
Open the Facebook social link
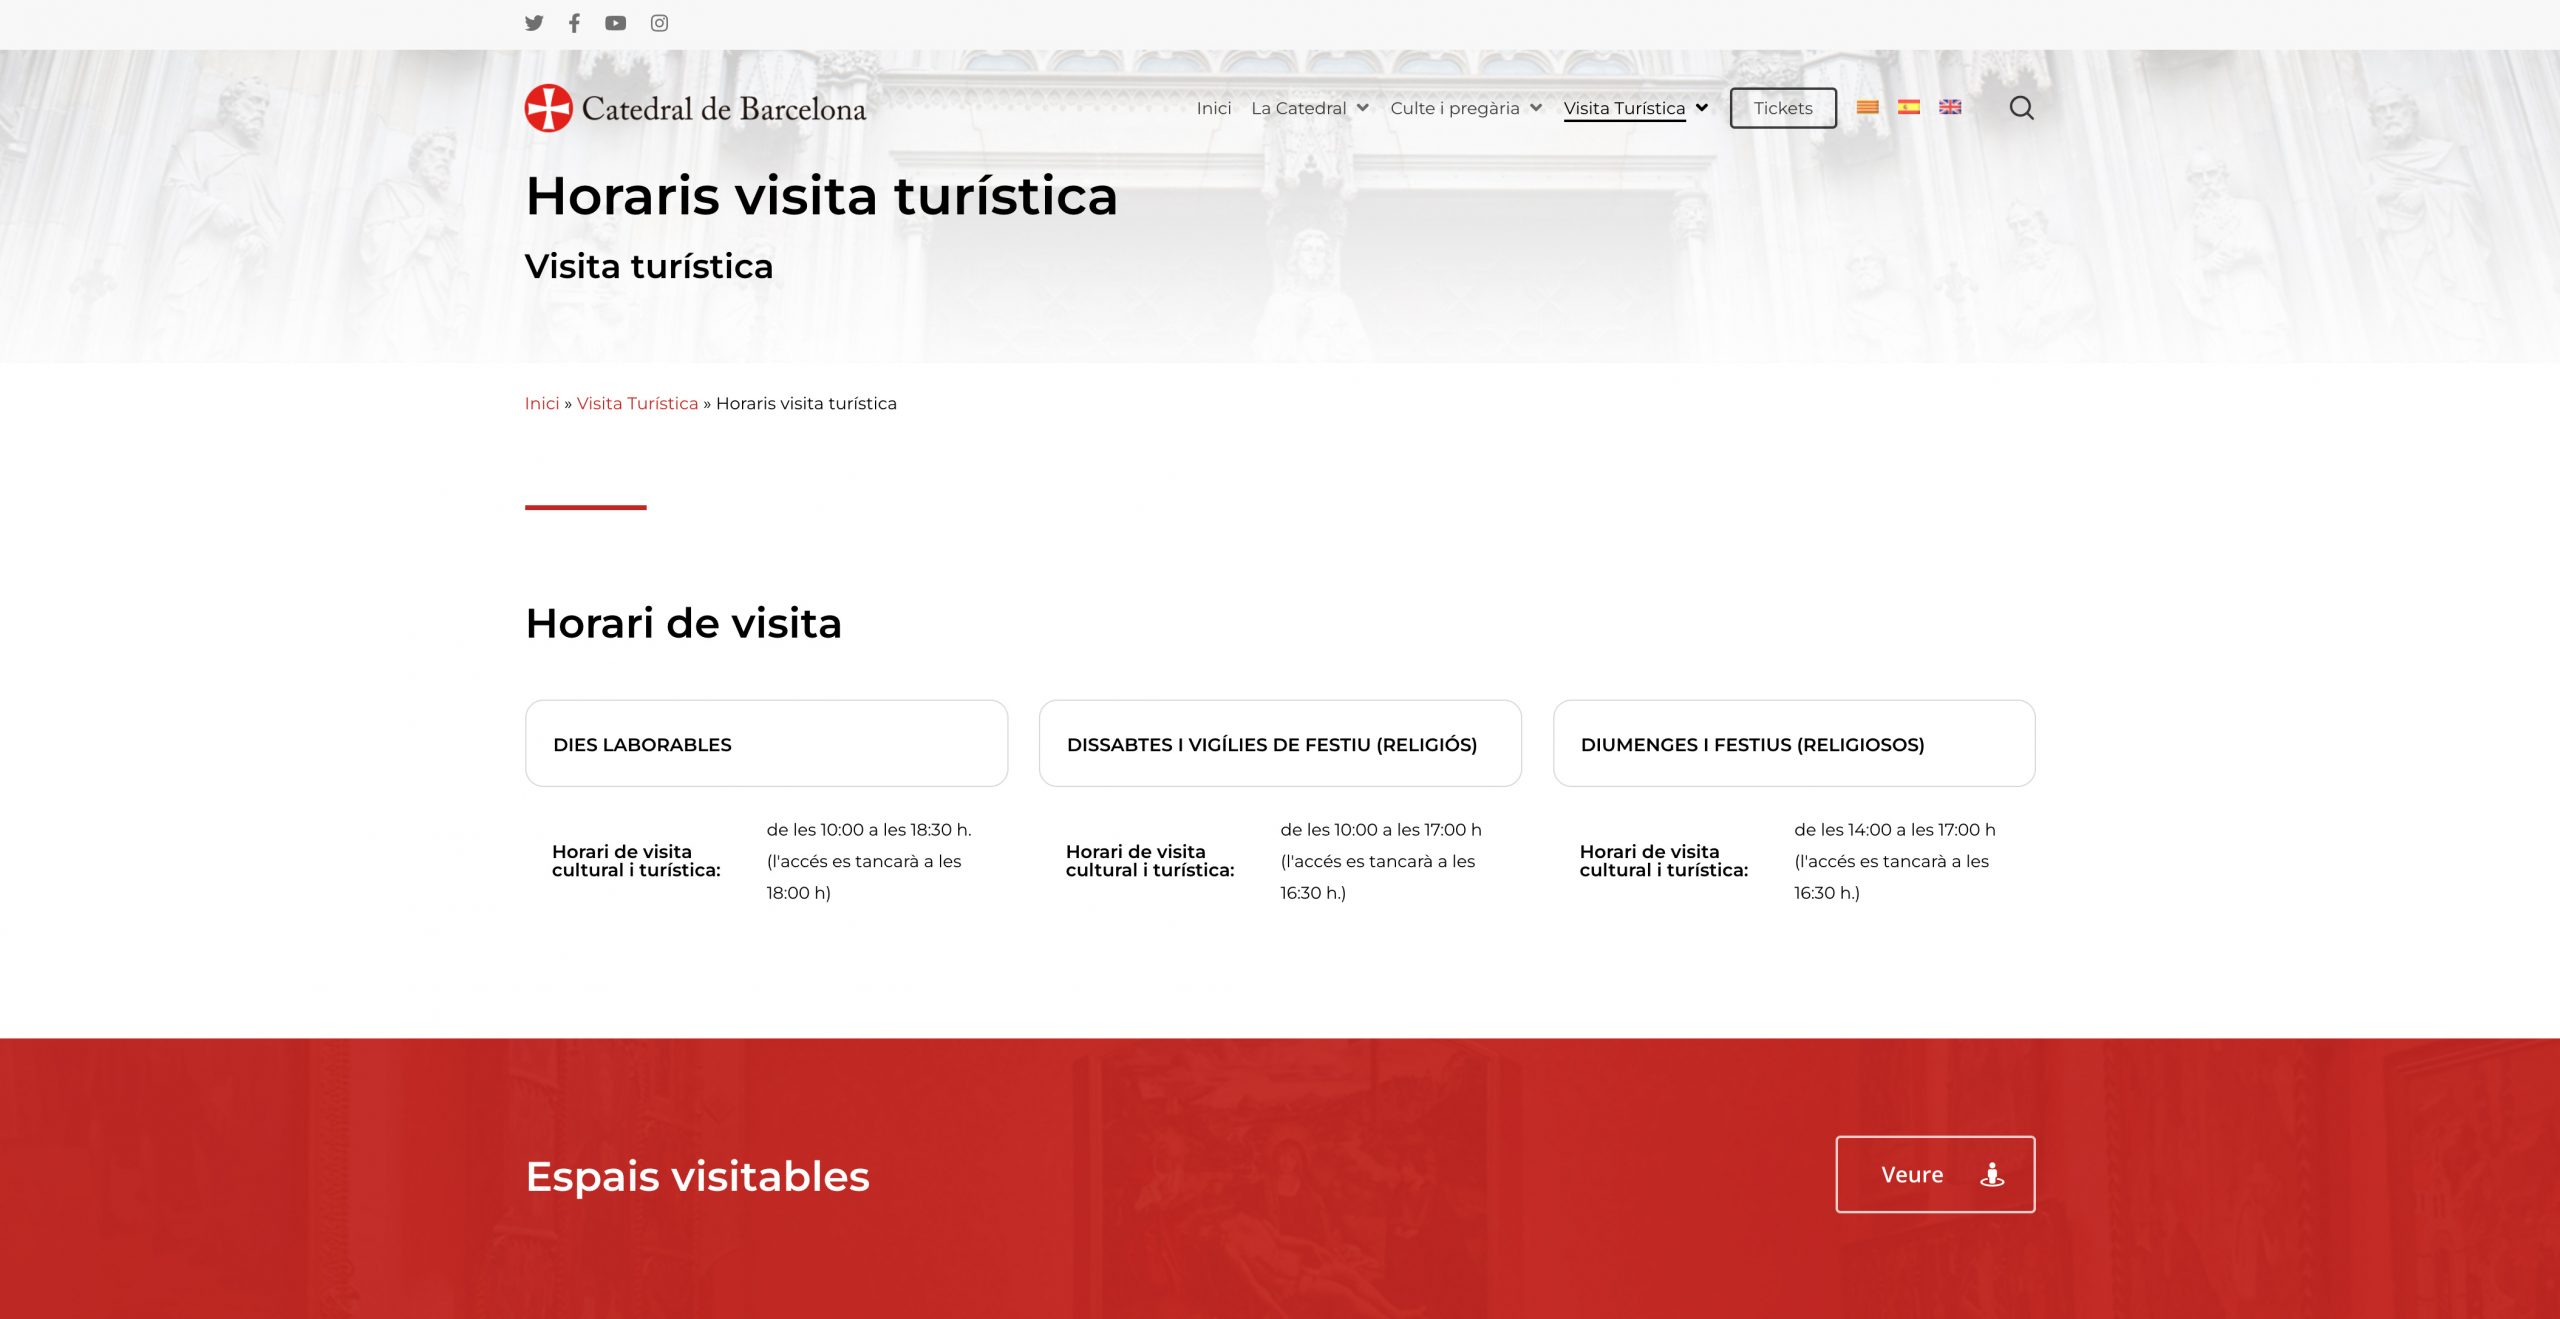click(x=574, y=23)
